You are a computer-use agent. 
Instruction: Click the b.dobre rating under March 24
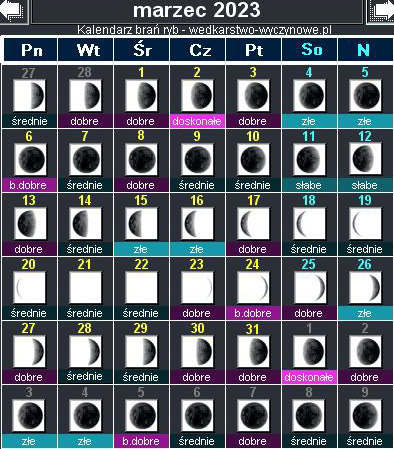coord(253,313)
